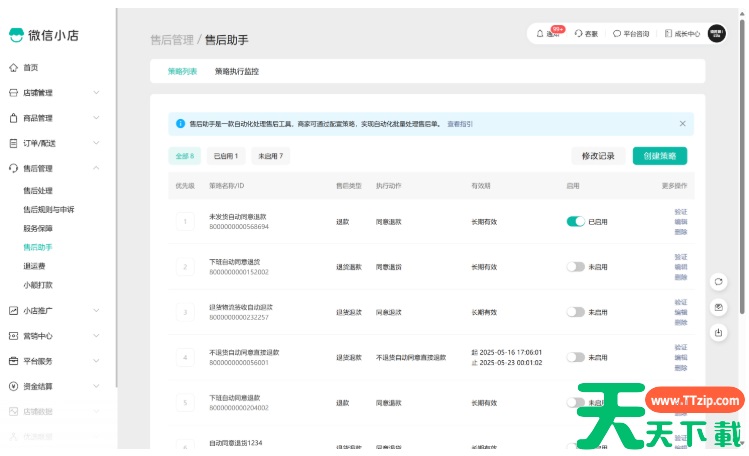The height and width of the screenshot is (456, 749).
Task: Filter strategies by 未启用 7
Action: point(270,156)
